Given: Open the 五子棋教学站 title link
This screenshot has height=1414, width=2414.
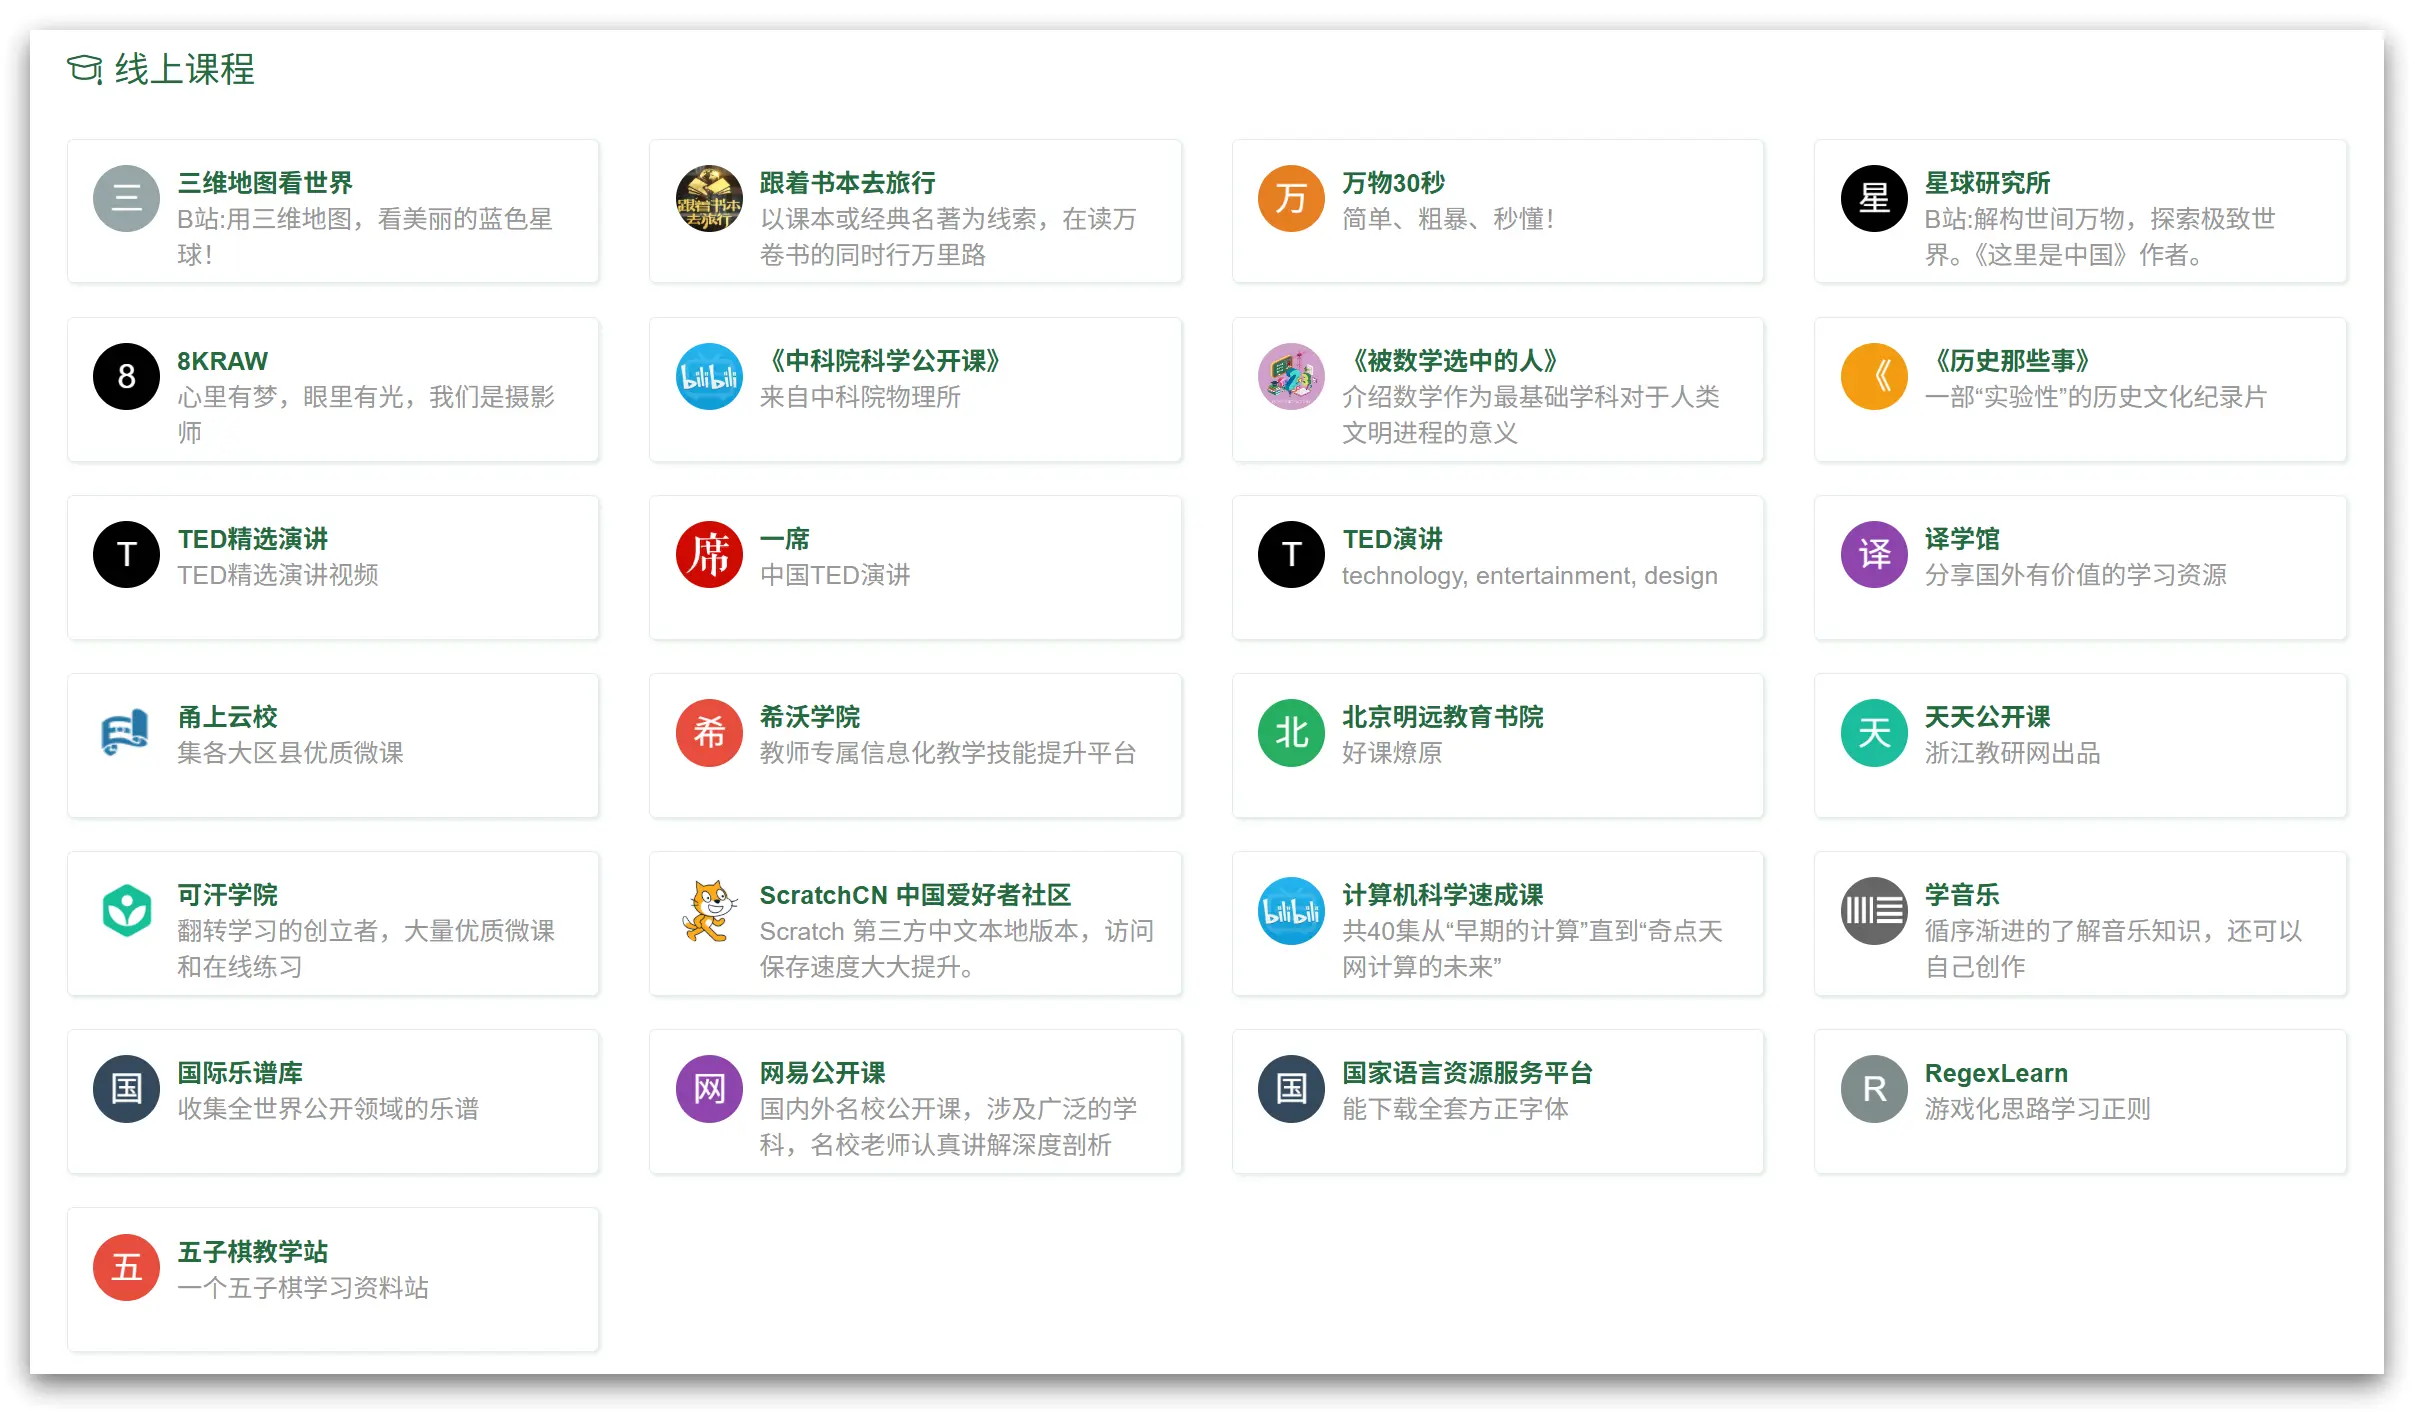Looking at the screenshot, I should click(x=253, y=1252).
